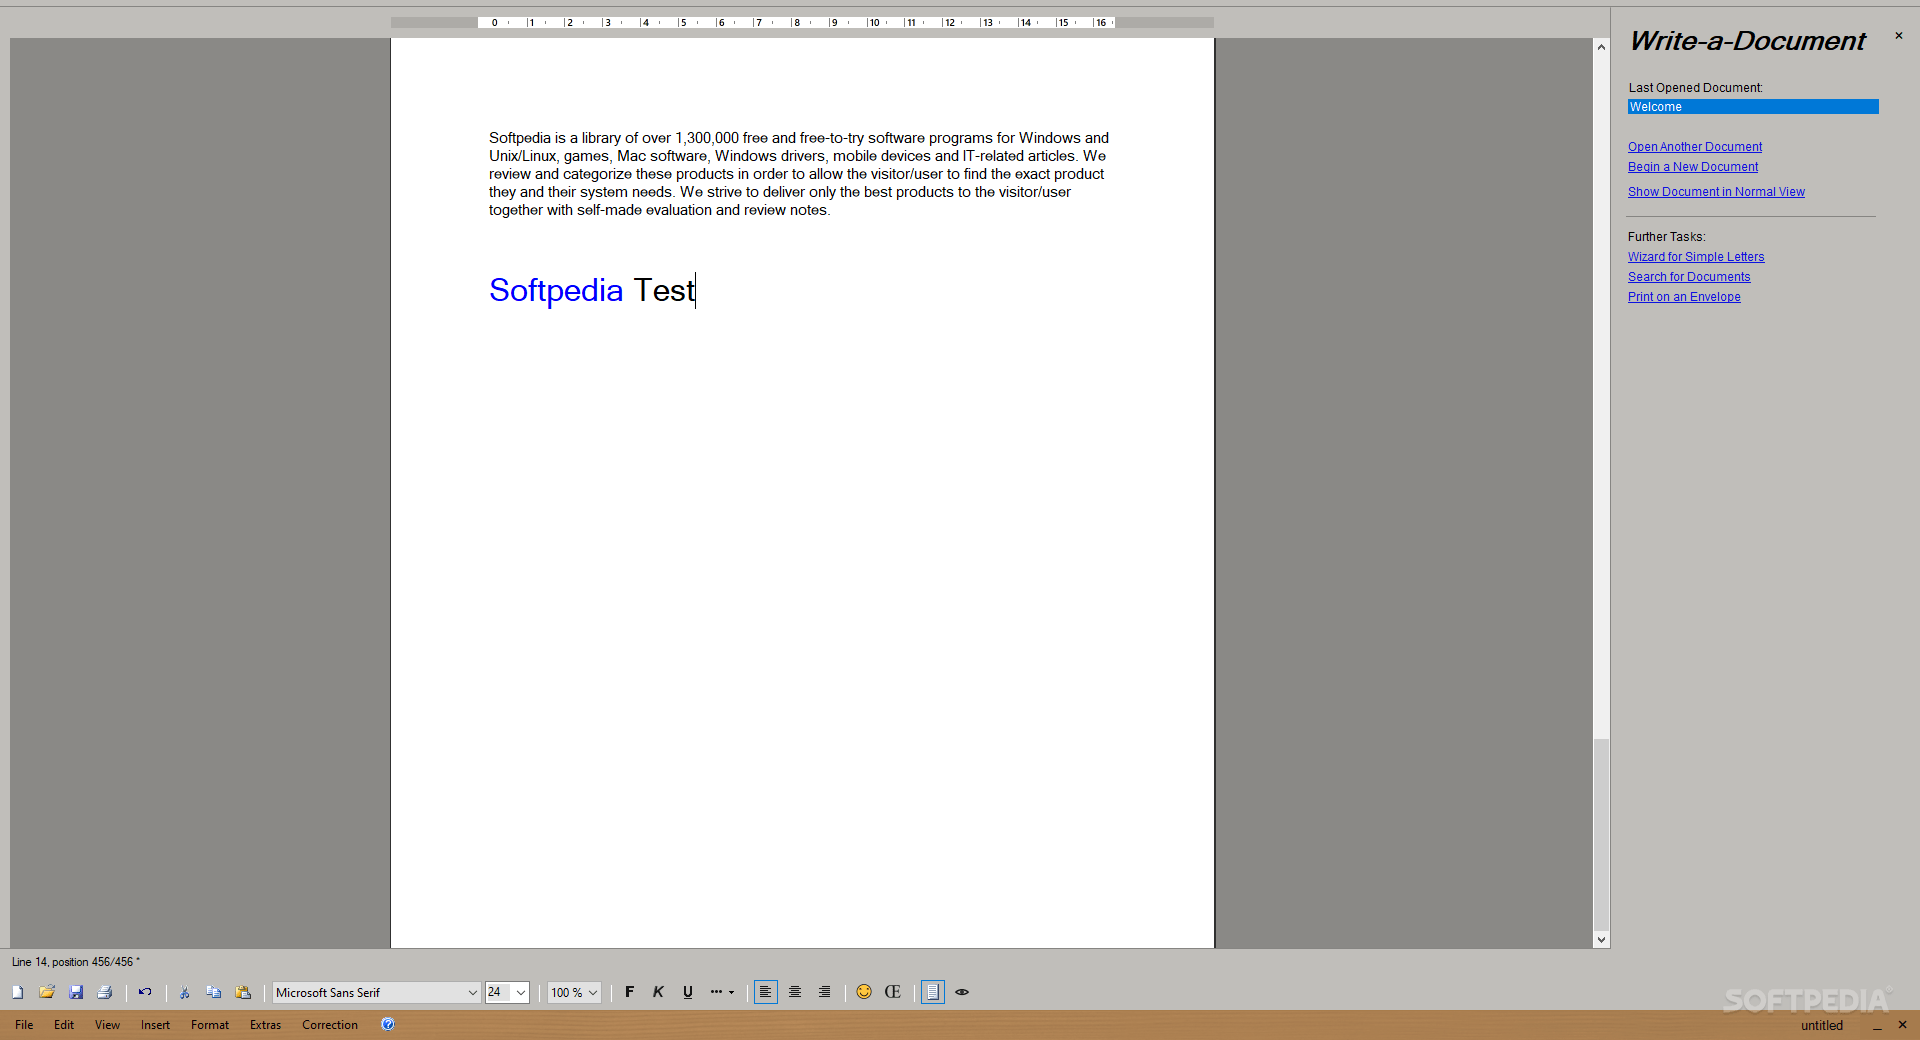Launch the Wizard for Simple Letters
Viewport: 1920px width, 1040px height.
click(x=1696, y=257)
